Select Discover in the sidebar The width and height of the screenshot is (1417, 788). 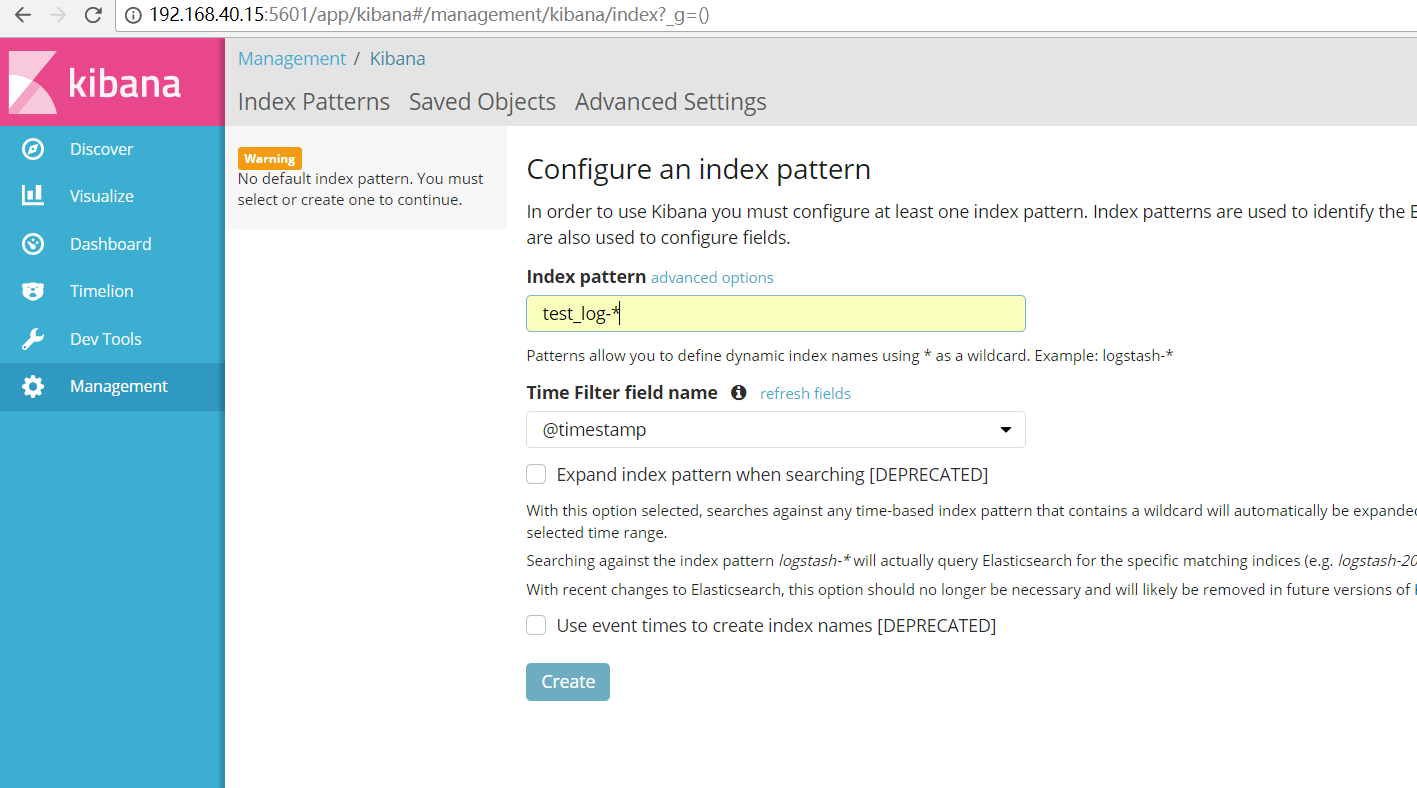click(112, 149)
